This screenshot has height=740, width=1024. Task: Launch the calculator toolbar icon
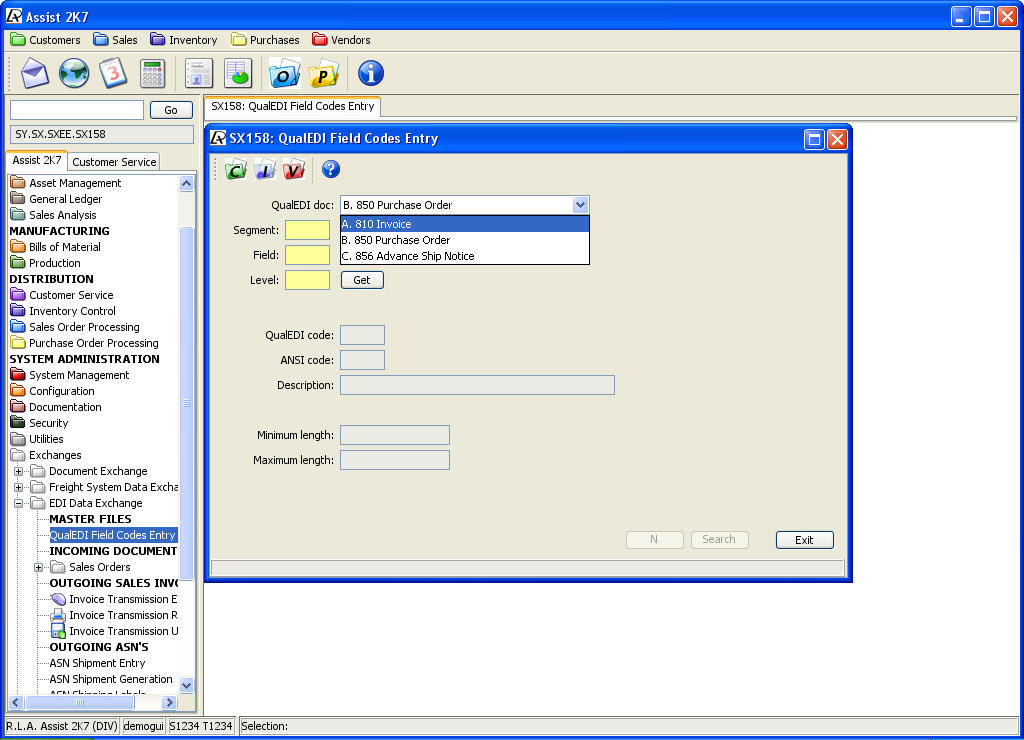[152, 73]
